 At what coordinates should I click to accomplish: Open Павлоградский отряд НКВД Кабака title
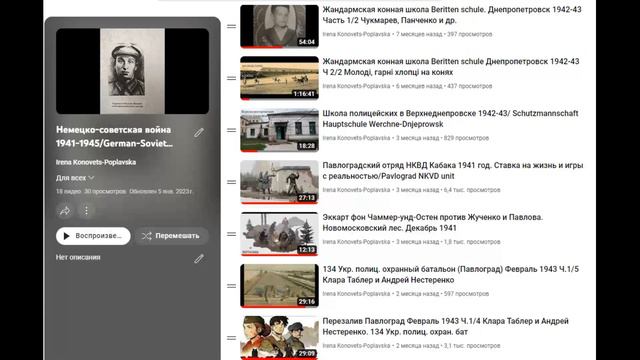tap(453, 170)
